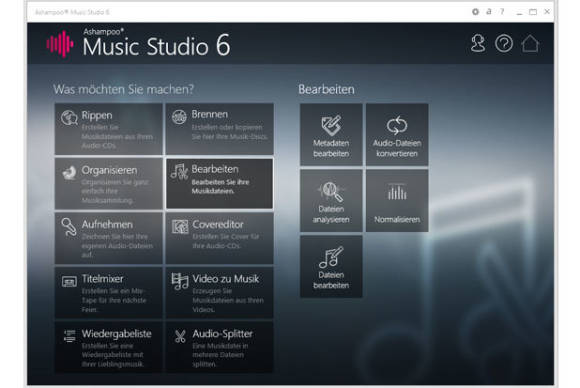Go to home via house icon

coord(530,44)
